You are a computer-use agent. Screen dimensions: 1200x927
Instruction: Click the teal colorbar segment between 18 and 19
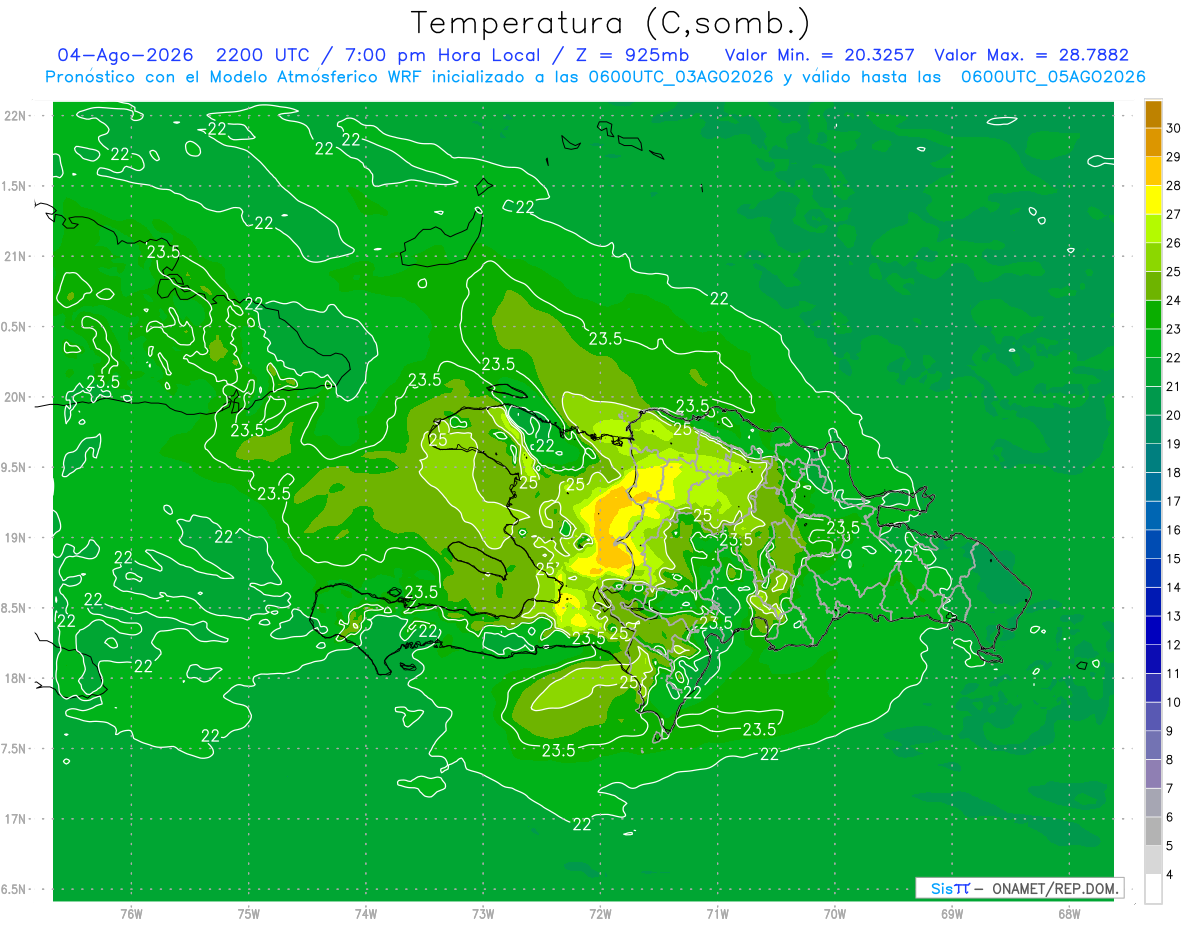pyautogui.click(x=1153, y=459)
